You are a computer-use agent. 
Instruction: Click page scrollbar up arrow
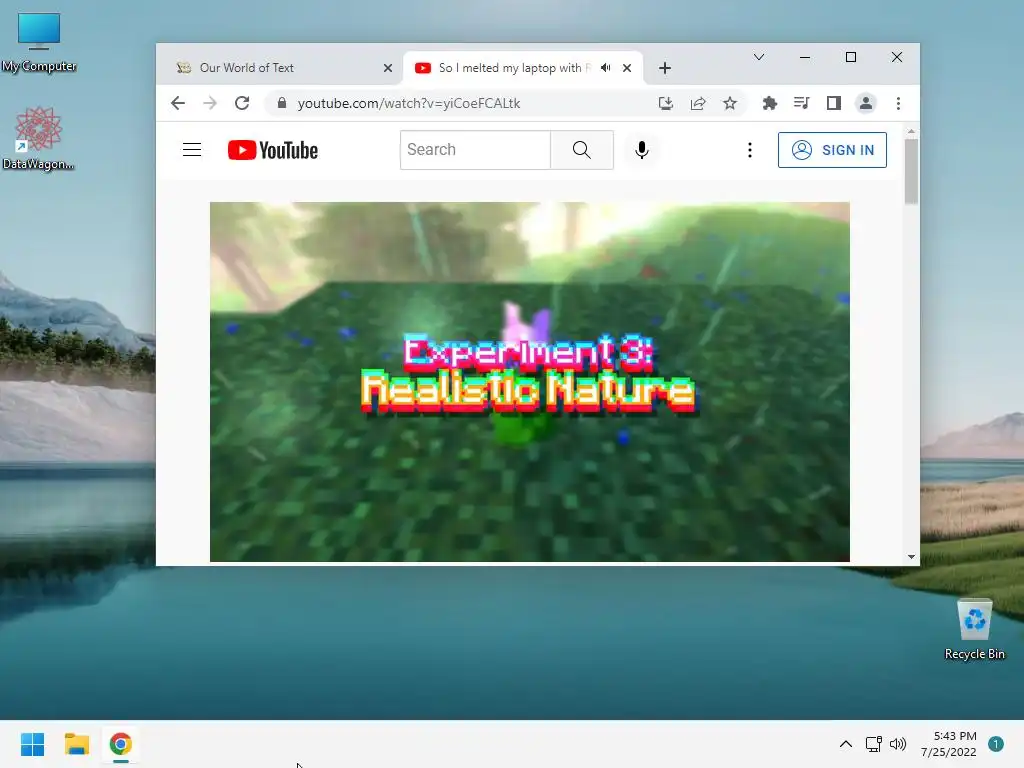click(911, 132)
